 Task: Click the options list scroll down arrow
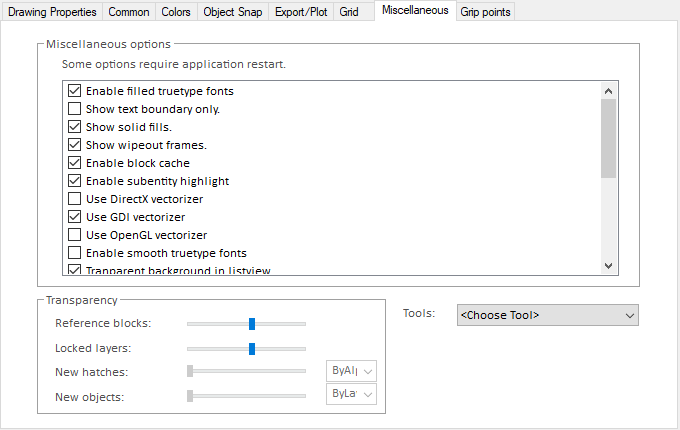[x=608, y=265]
